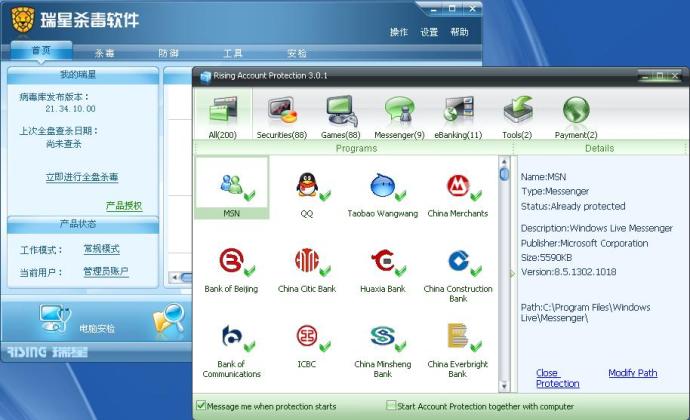Click scroll down arrow in Programs list
690x420 pixels.
(x=504, y=386)
